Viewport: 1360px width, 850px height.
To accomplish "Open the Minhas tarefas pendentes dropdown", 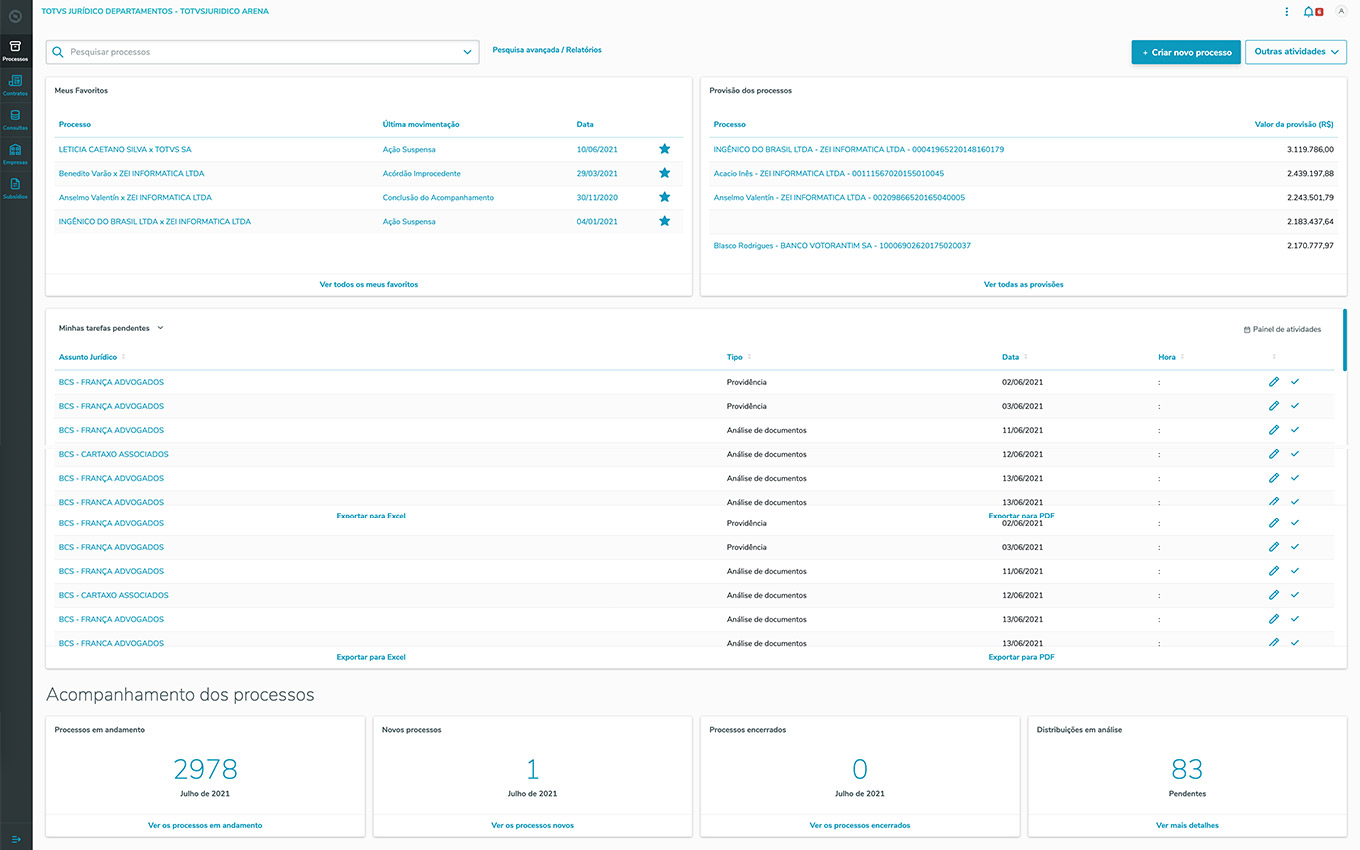I will click(x=160, y=328).
